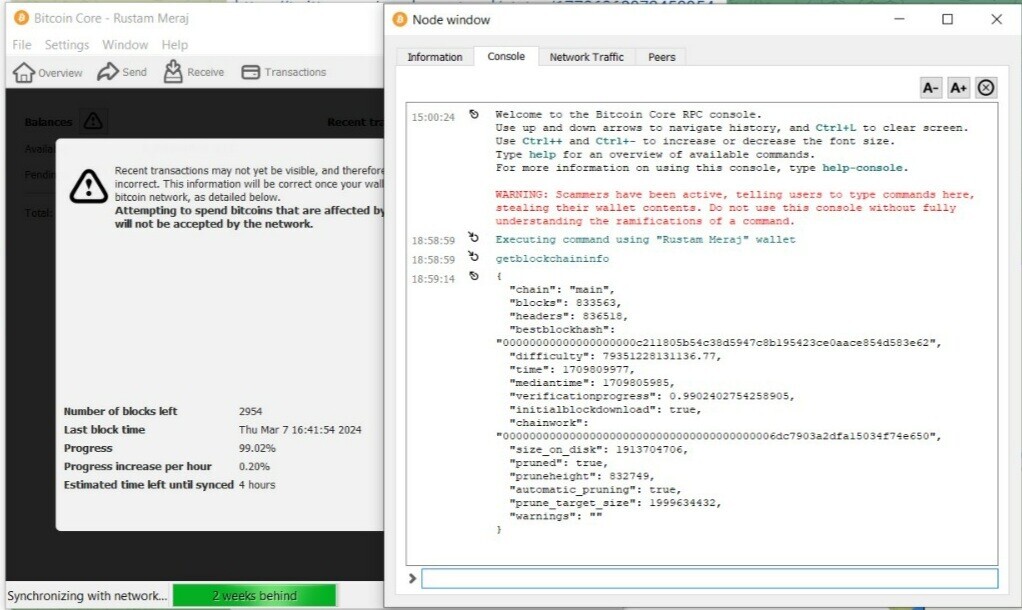Screen dimensions: 1022x610
Task: Click the icon beside the 15:00:24 welcome message
Action: click(474, 114)
